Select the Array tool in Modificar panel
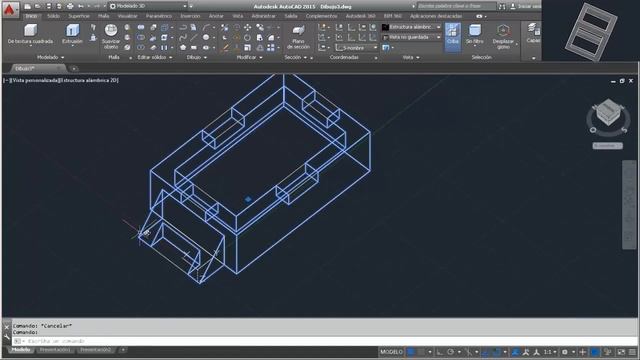 click(x=271, y=48)
